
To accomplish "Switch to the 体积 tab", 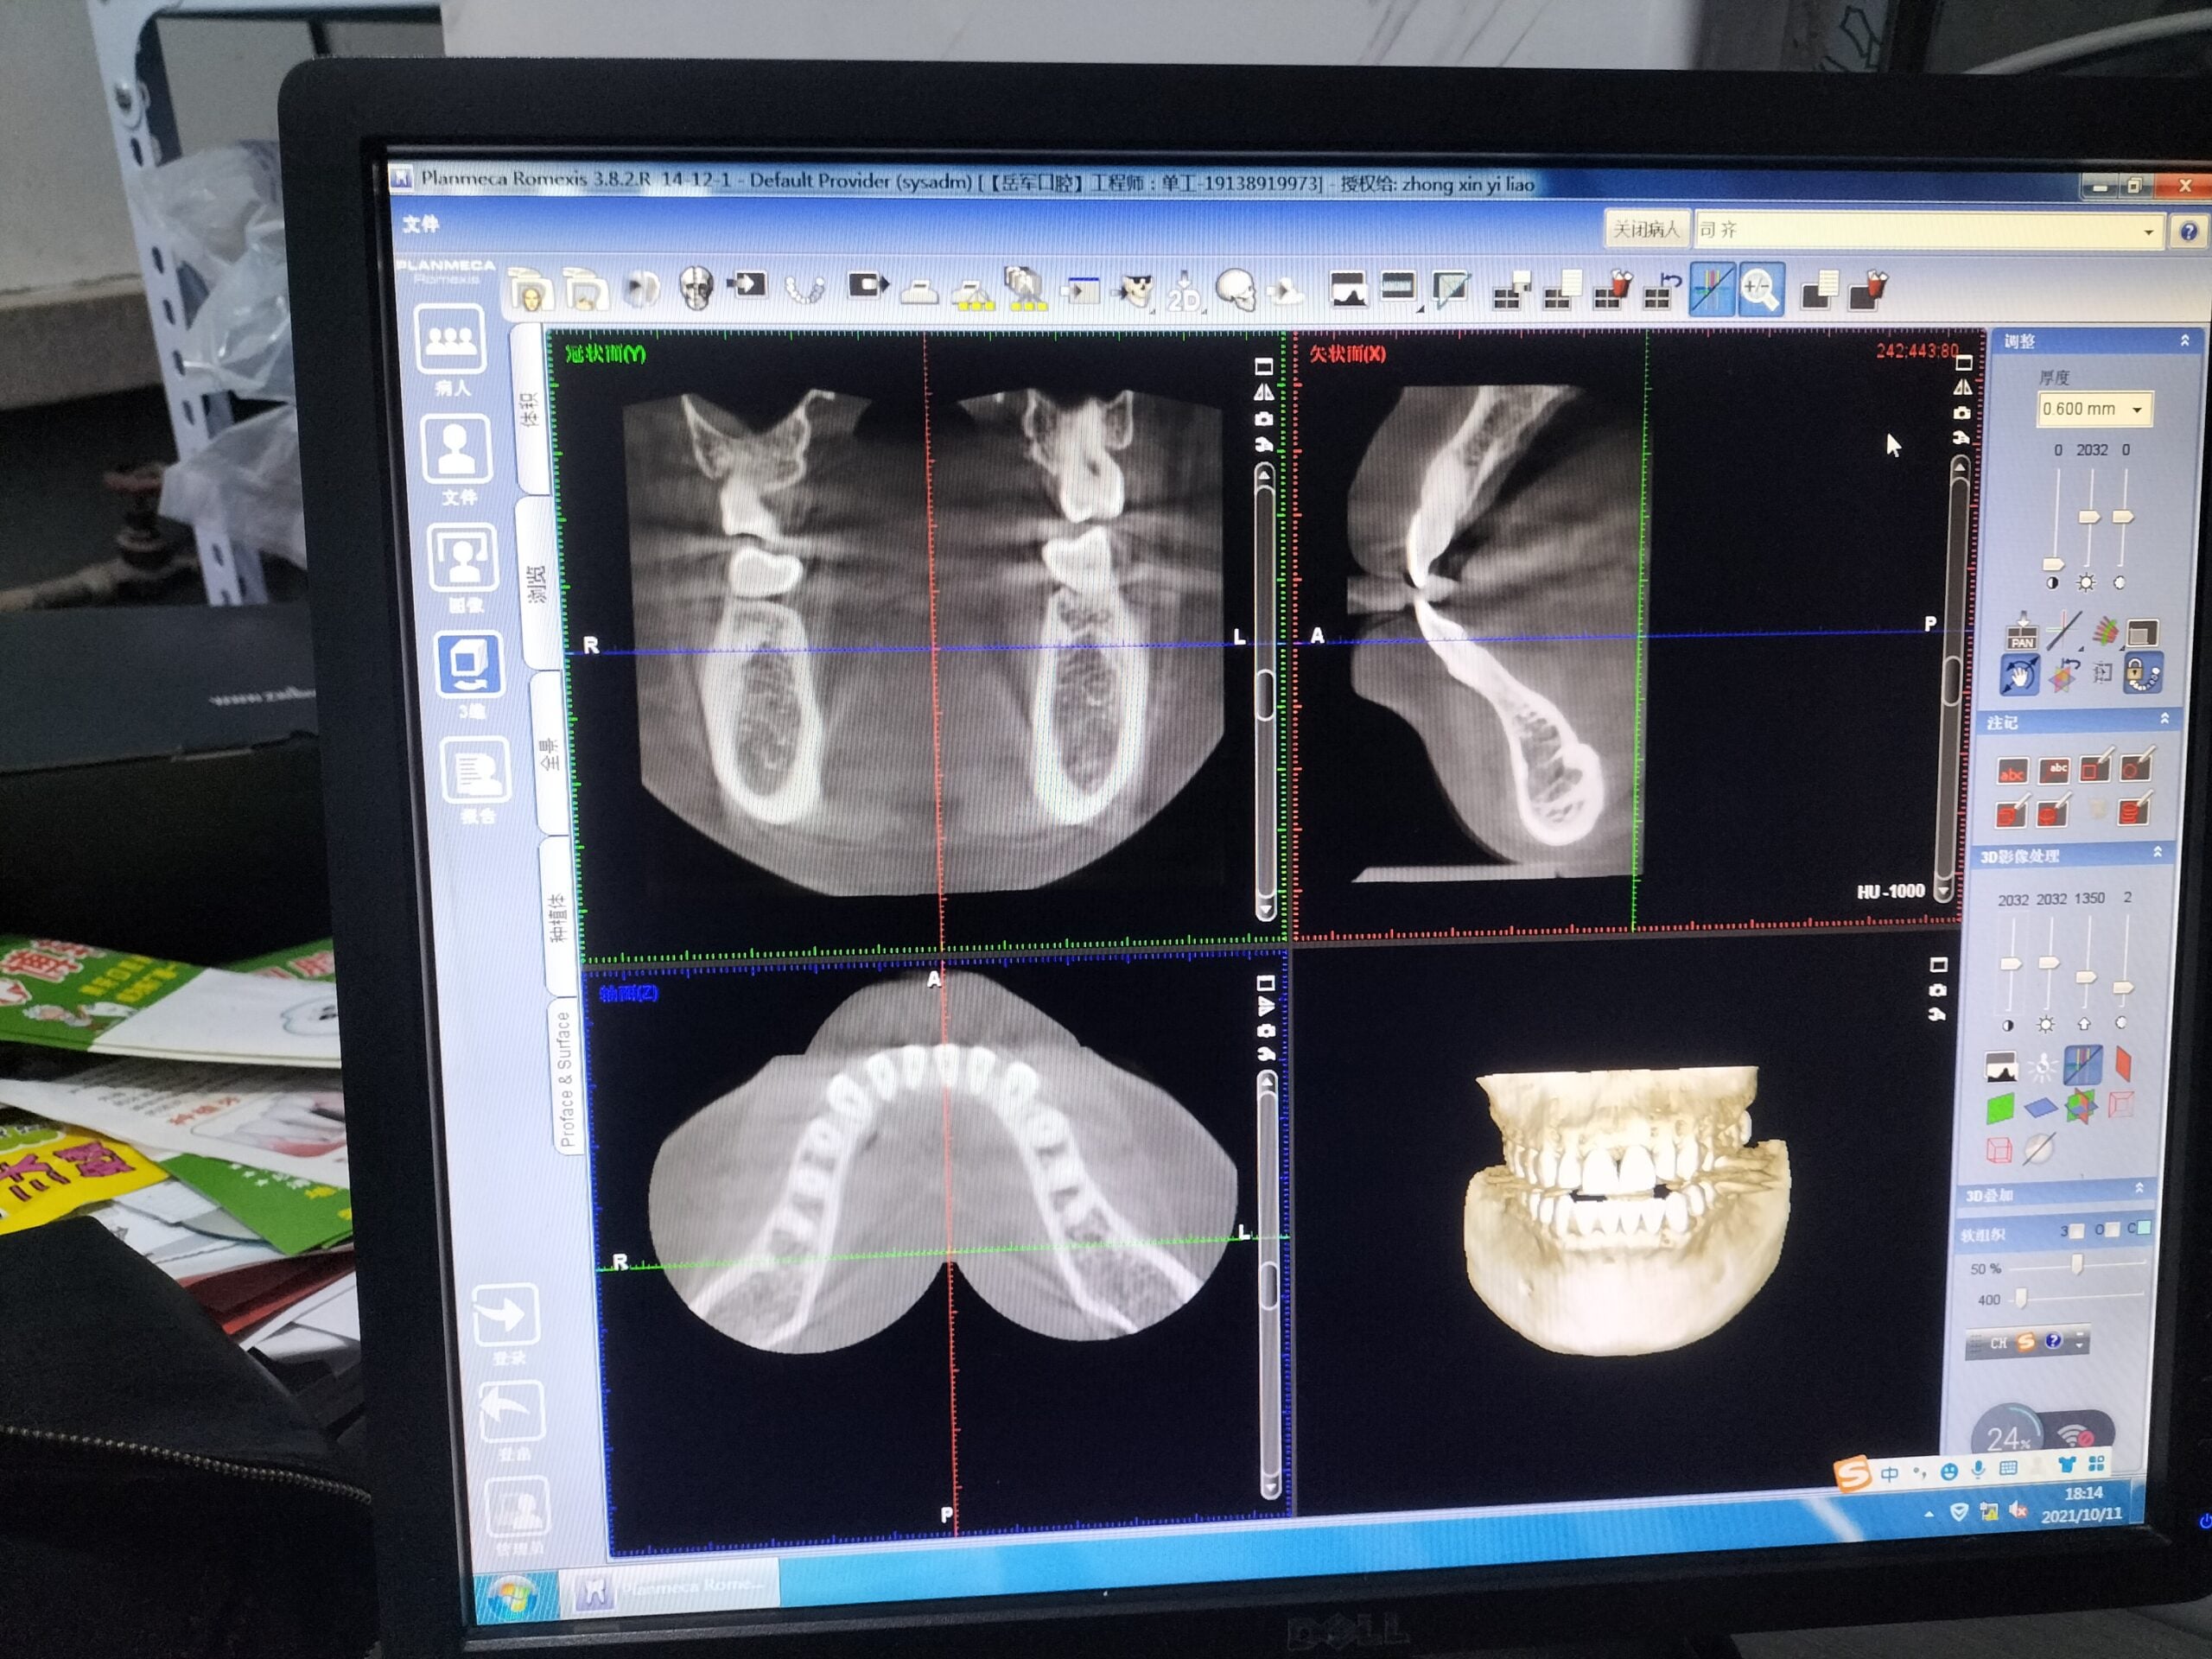I will pyautogui.click(x=530, y=410).
